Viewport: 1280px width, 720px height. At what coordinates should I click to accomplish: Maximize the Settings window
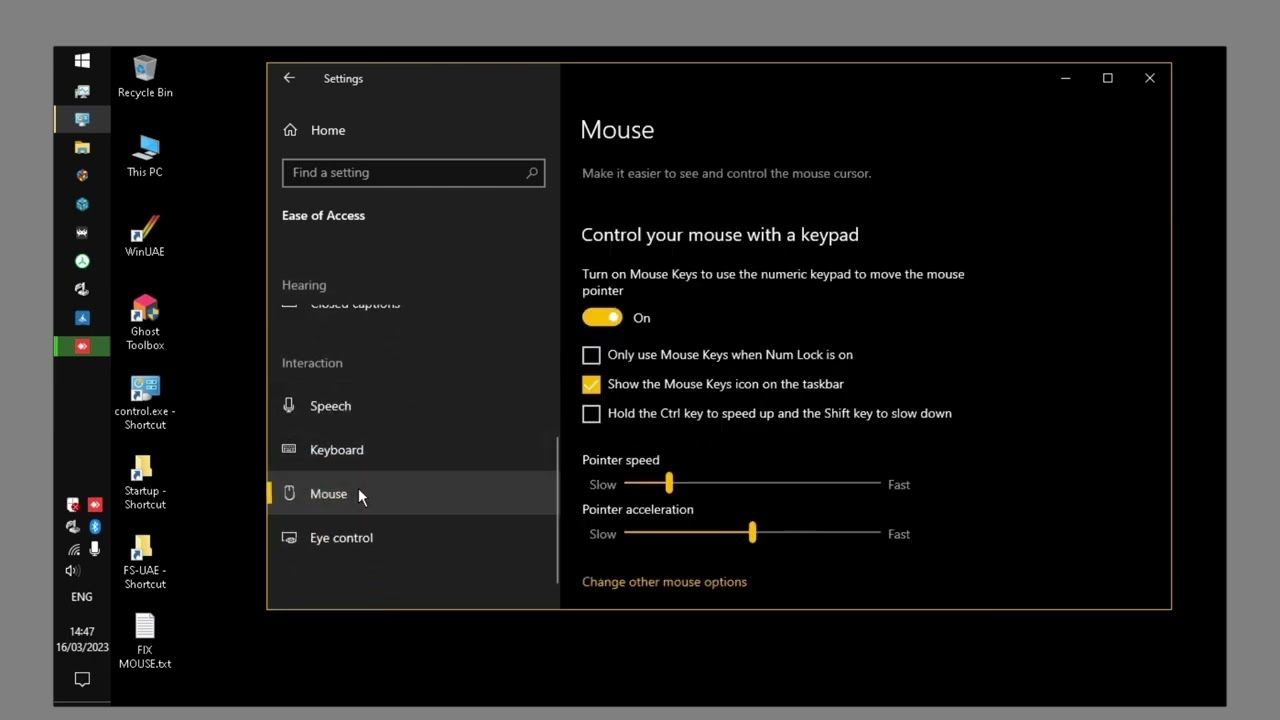(x=1107, y=78)
